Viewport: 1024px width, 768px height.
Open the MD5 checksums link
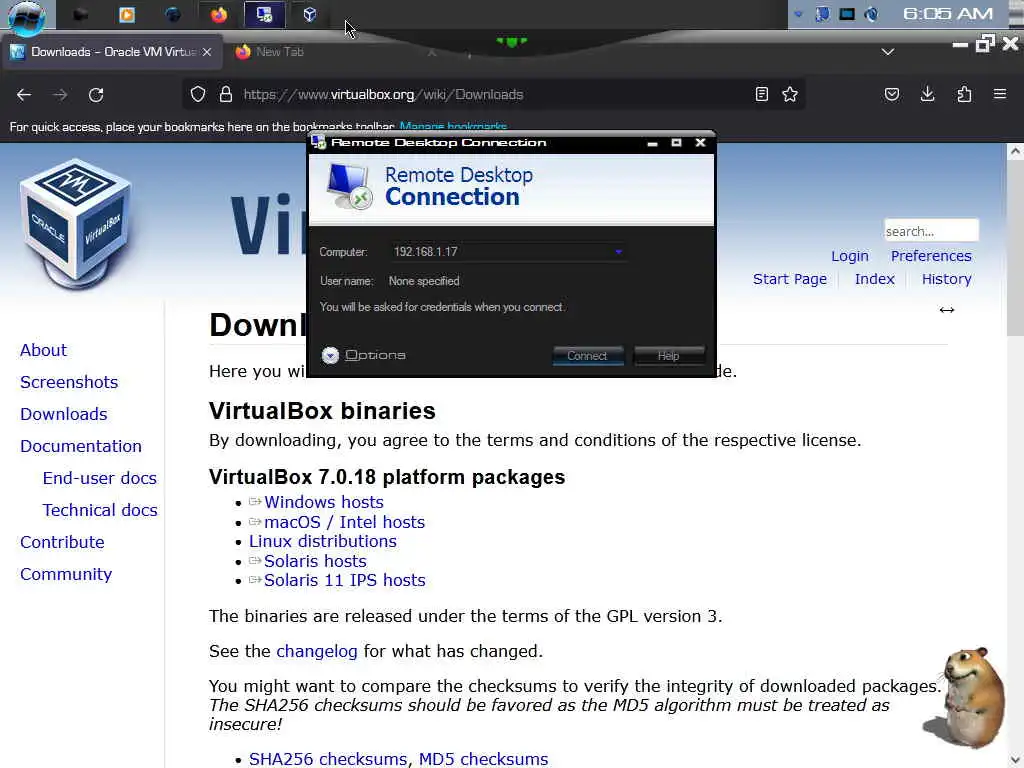pos(483,759)
